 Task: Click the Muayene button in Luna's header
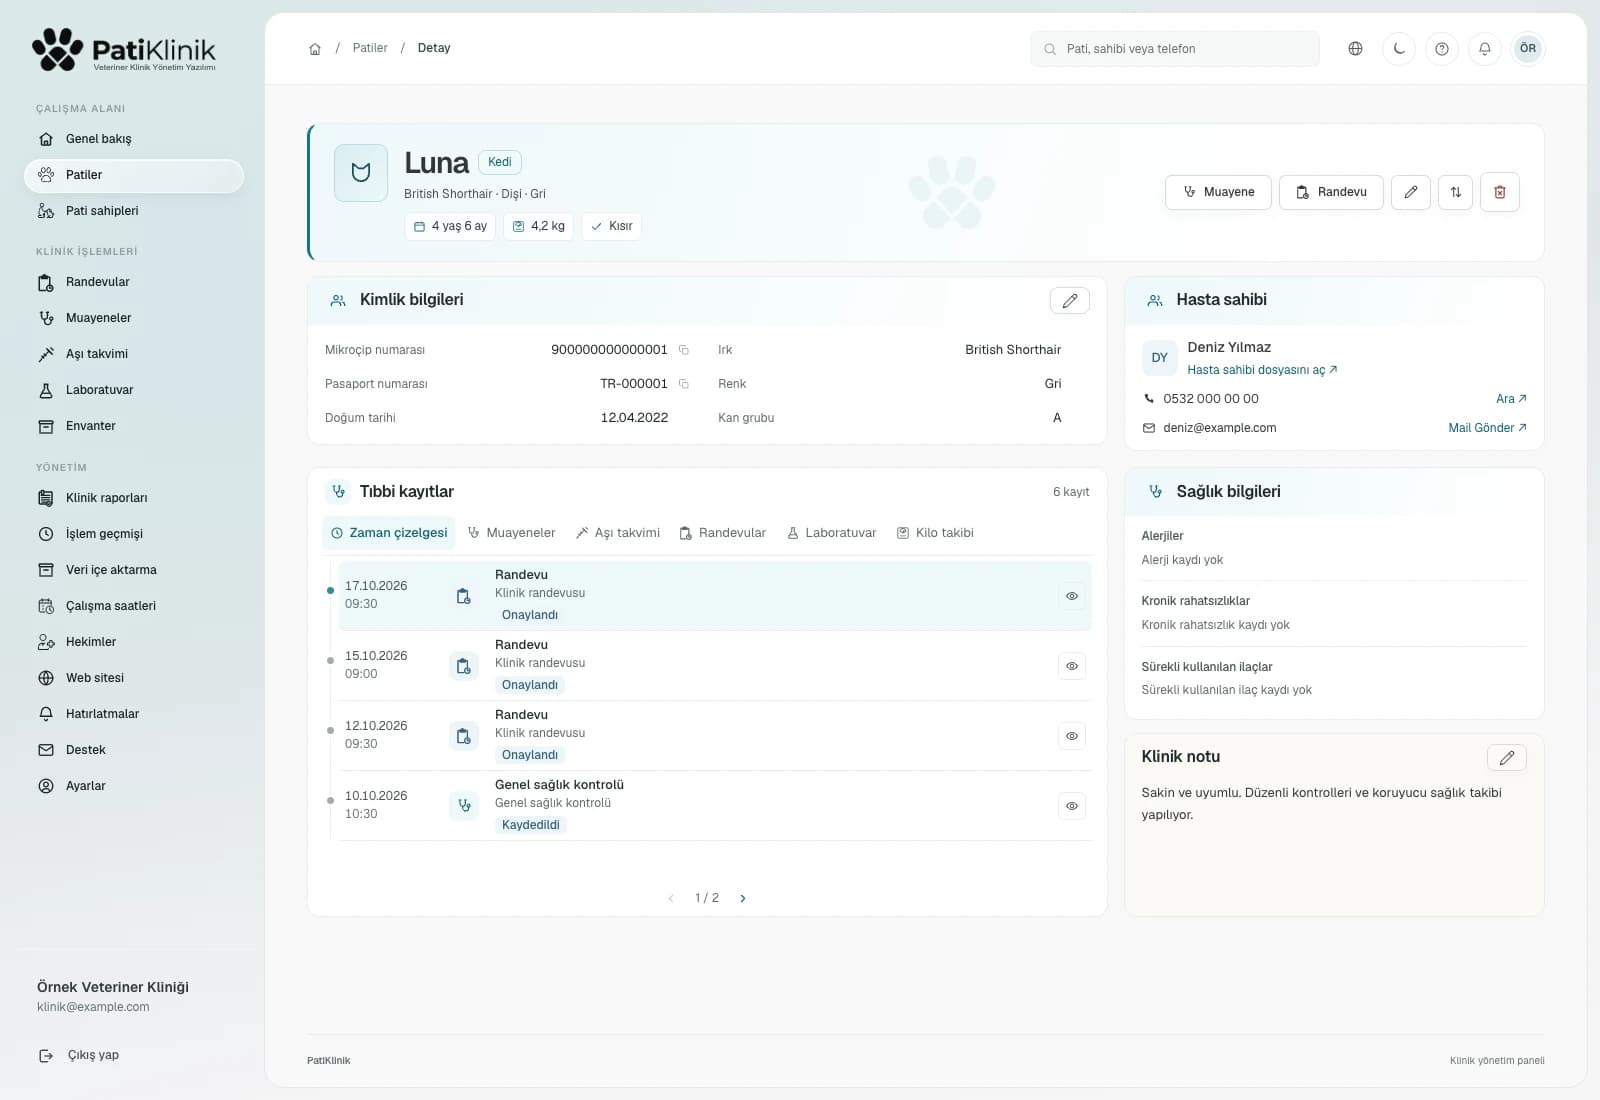1218,192
